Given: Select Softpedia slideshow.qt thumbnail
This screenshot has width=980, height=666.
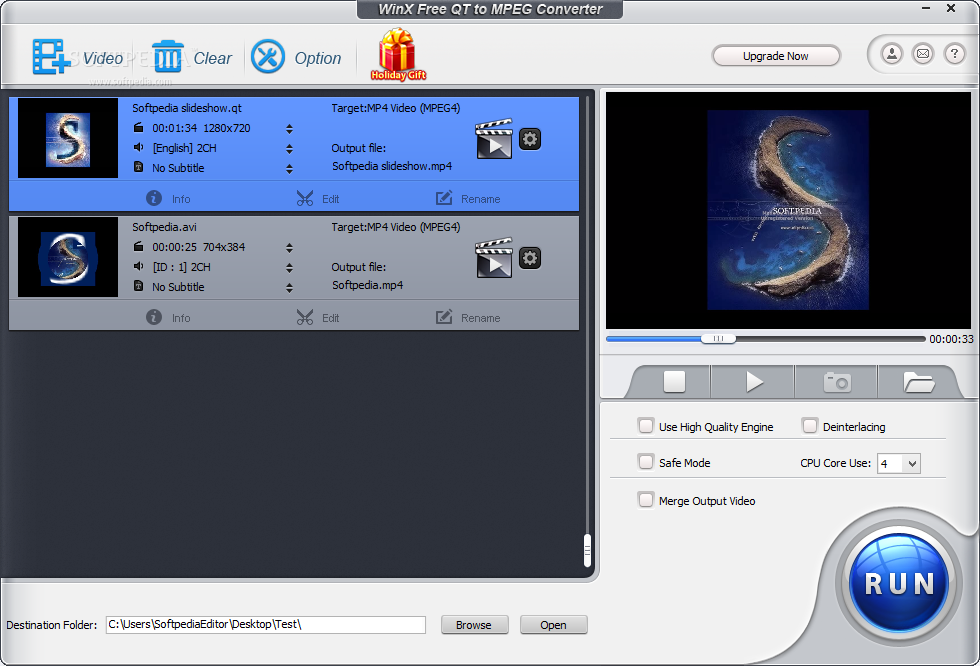Looking at the screenshot, I should coord(68,138).
